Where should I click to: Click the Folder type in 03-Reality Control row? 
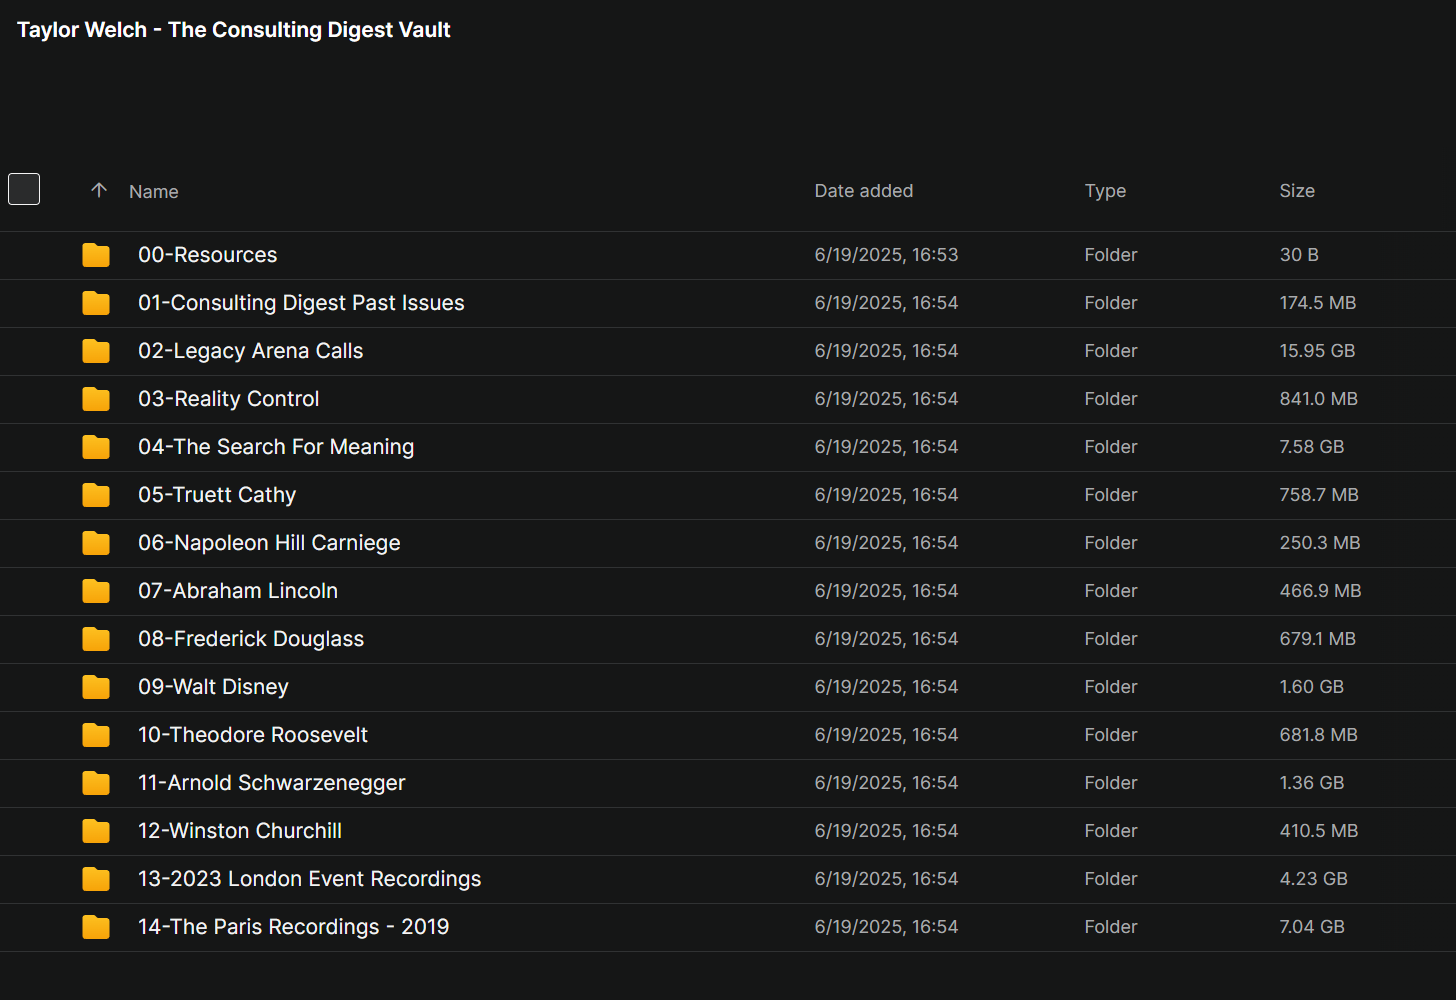pos(1111,399)
